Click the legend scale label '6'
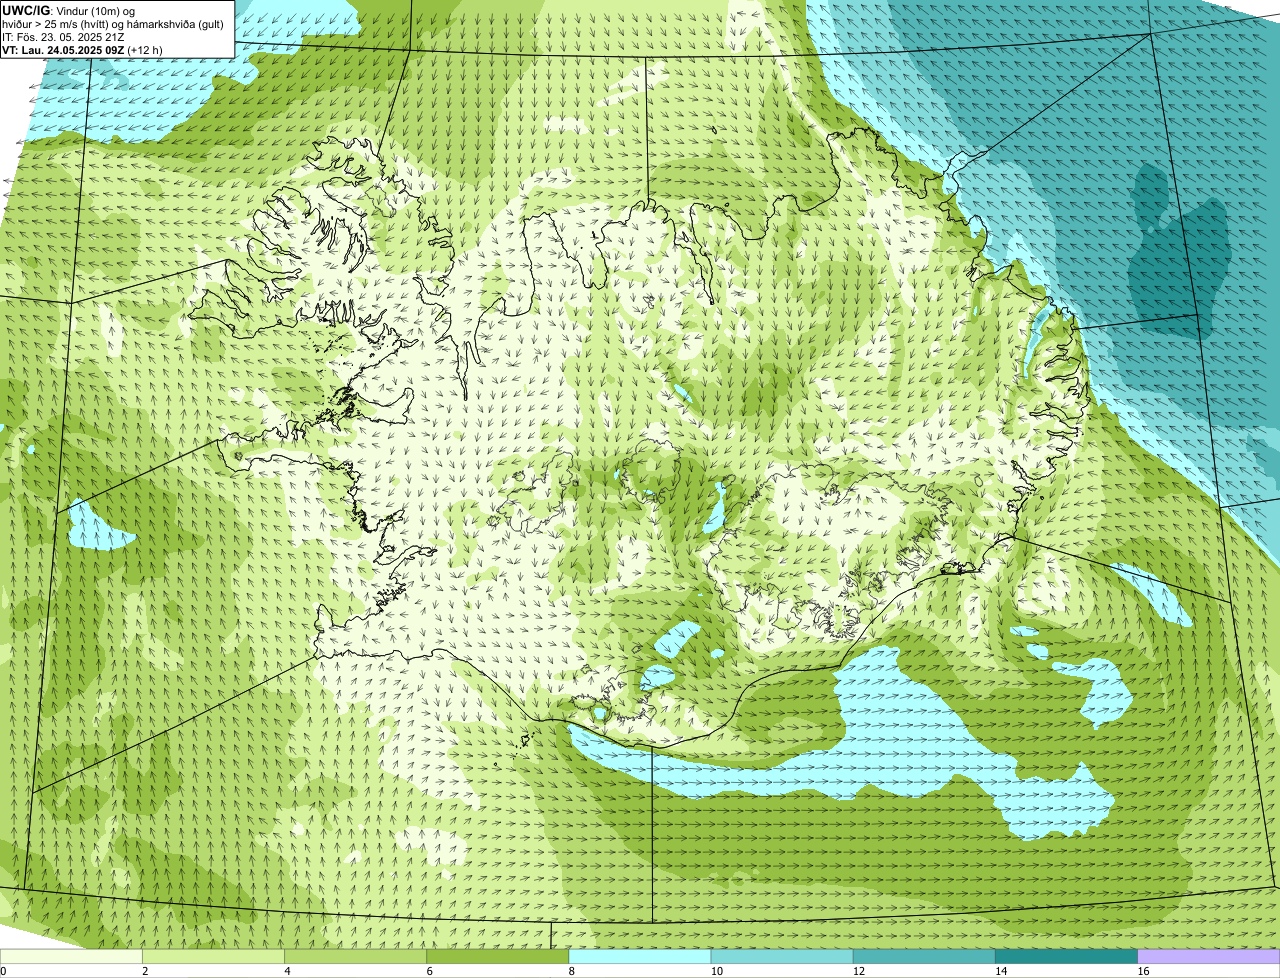This screenshot has height=978, width=1280. (430, 971)
